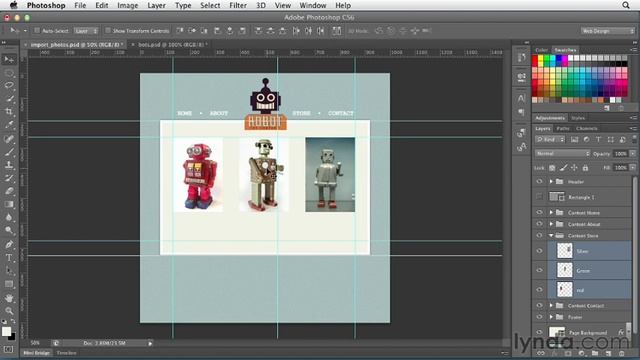Select the Path Selection tool
The height and width of the screenshot is (360, 640).
pos(9,271)
